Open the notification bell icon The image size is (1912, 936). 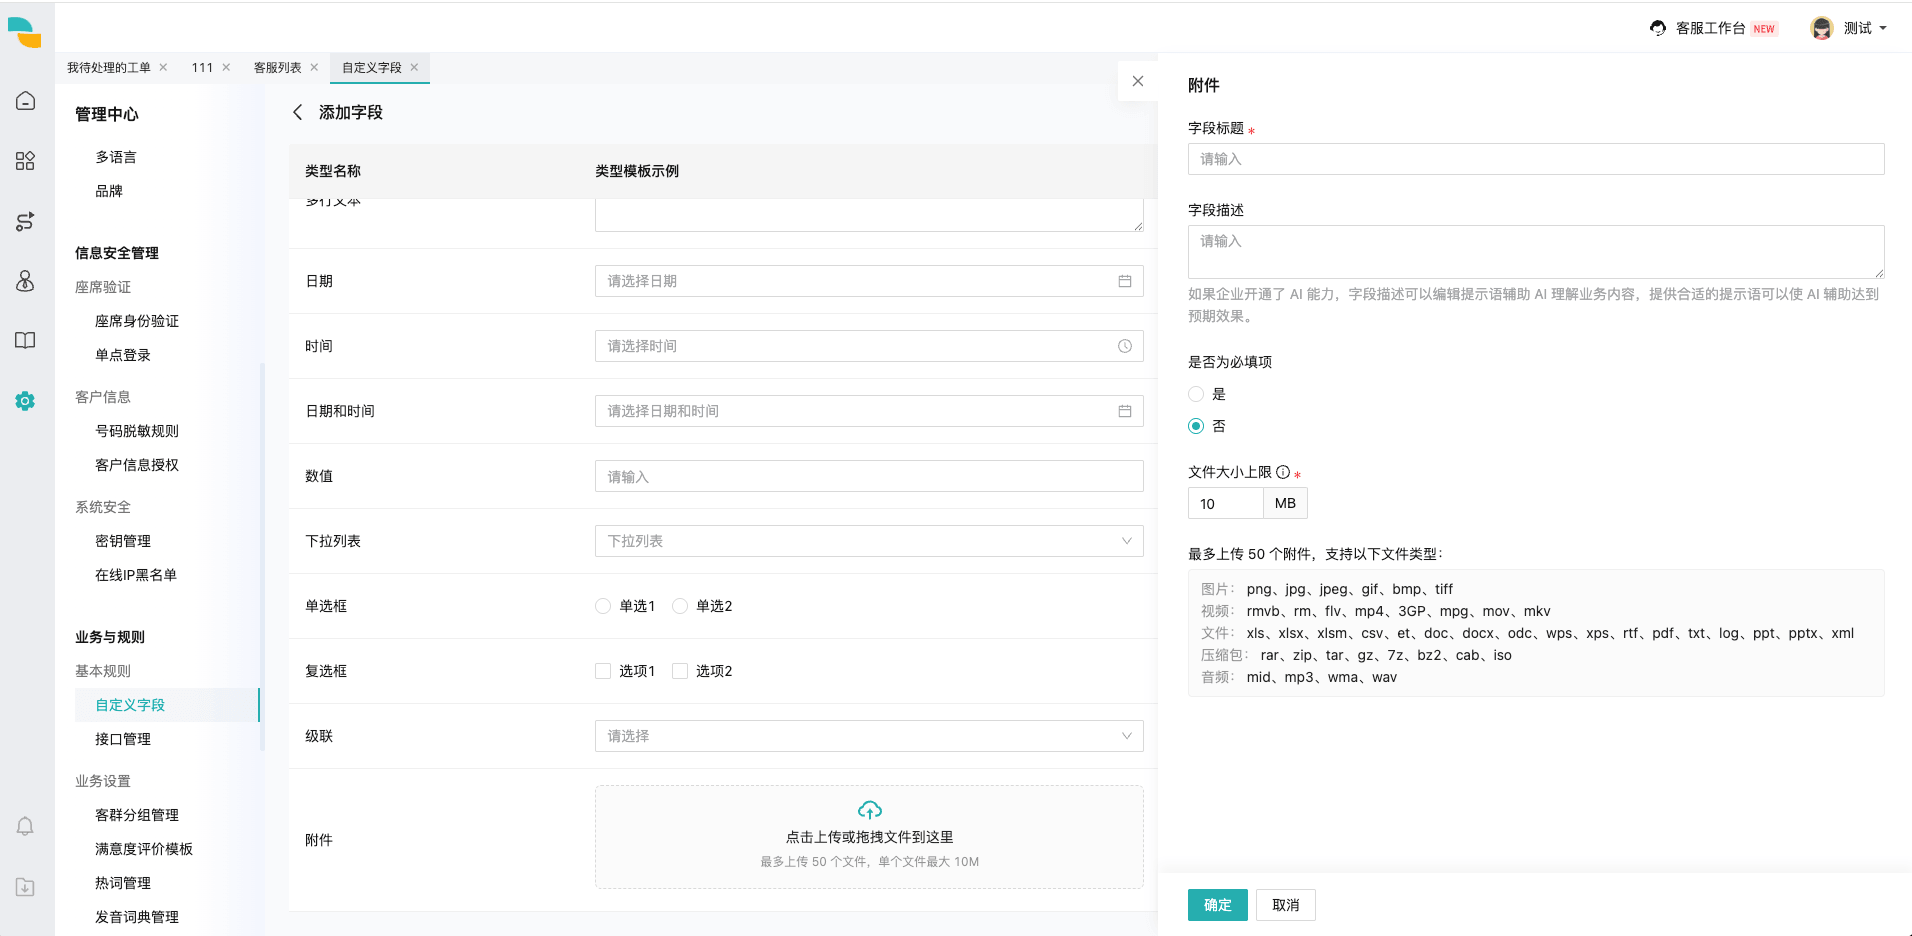(x=25, y=826)
